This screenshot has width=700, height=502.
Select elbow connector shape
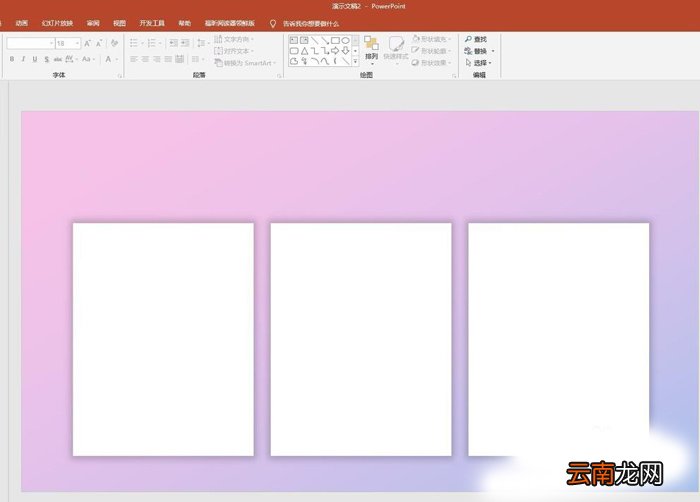coord(314,51)
